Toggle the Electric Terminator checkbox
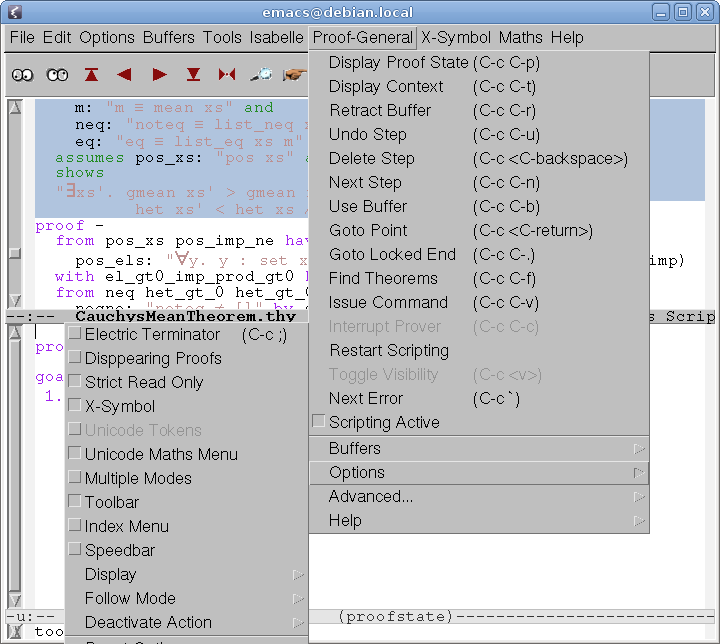 (76, 334)
